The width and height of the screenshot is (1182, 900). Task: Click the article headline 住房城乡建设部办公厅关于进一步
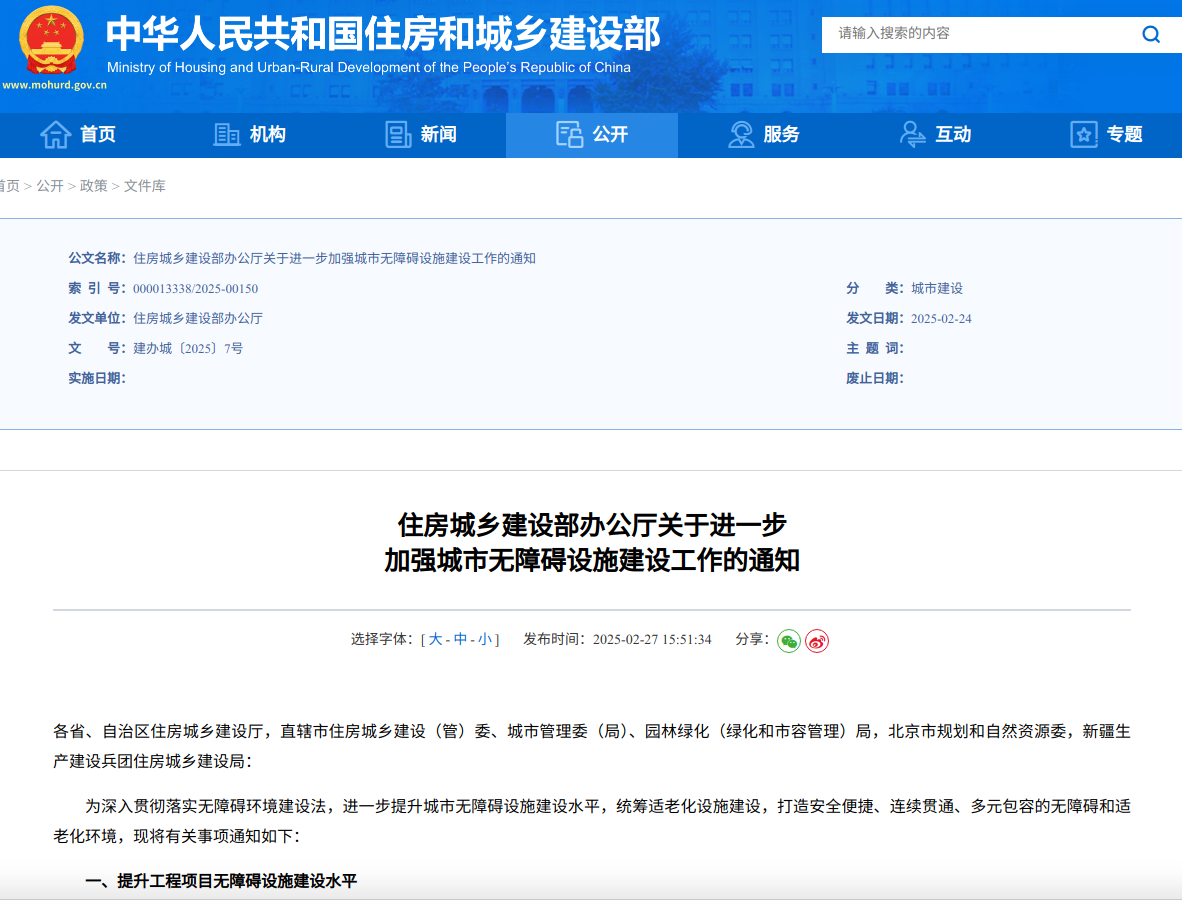[x=592, y=525]
